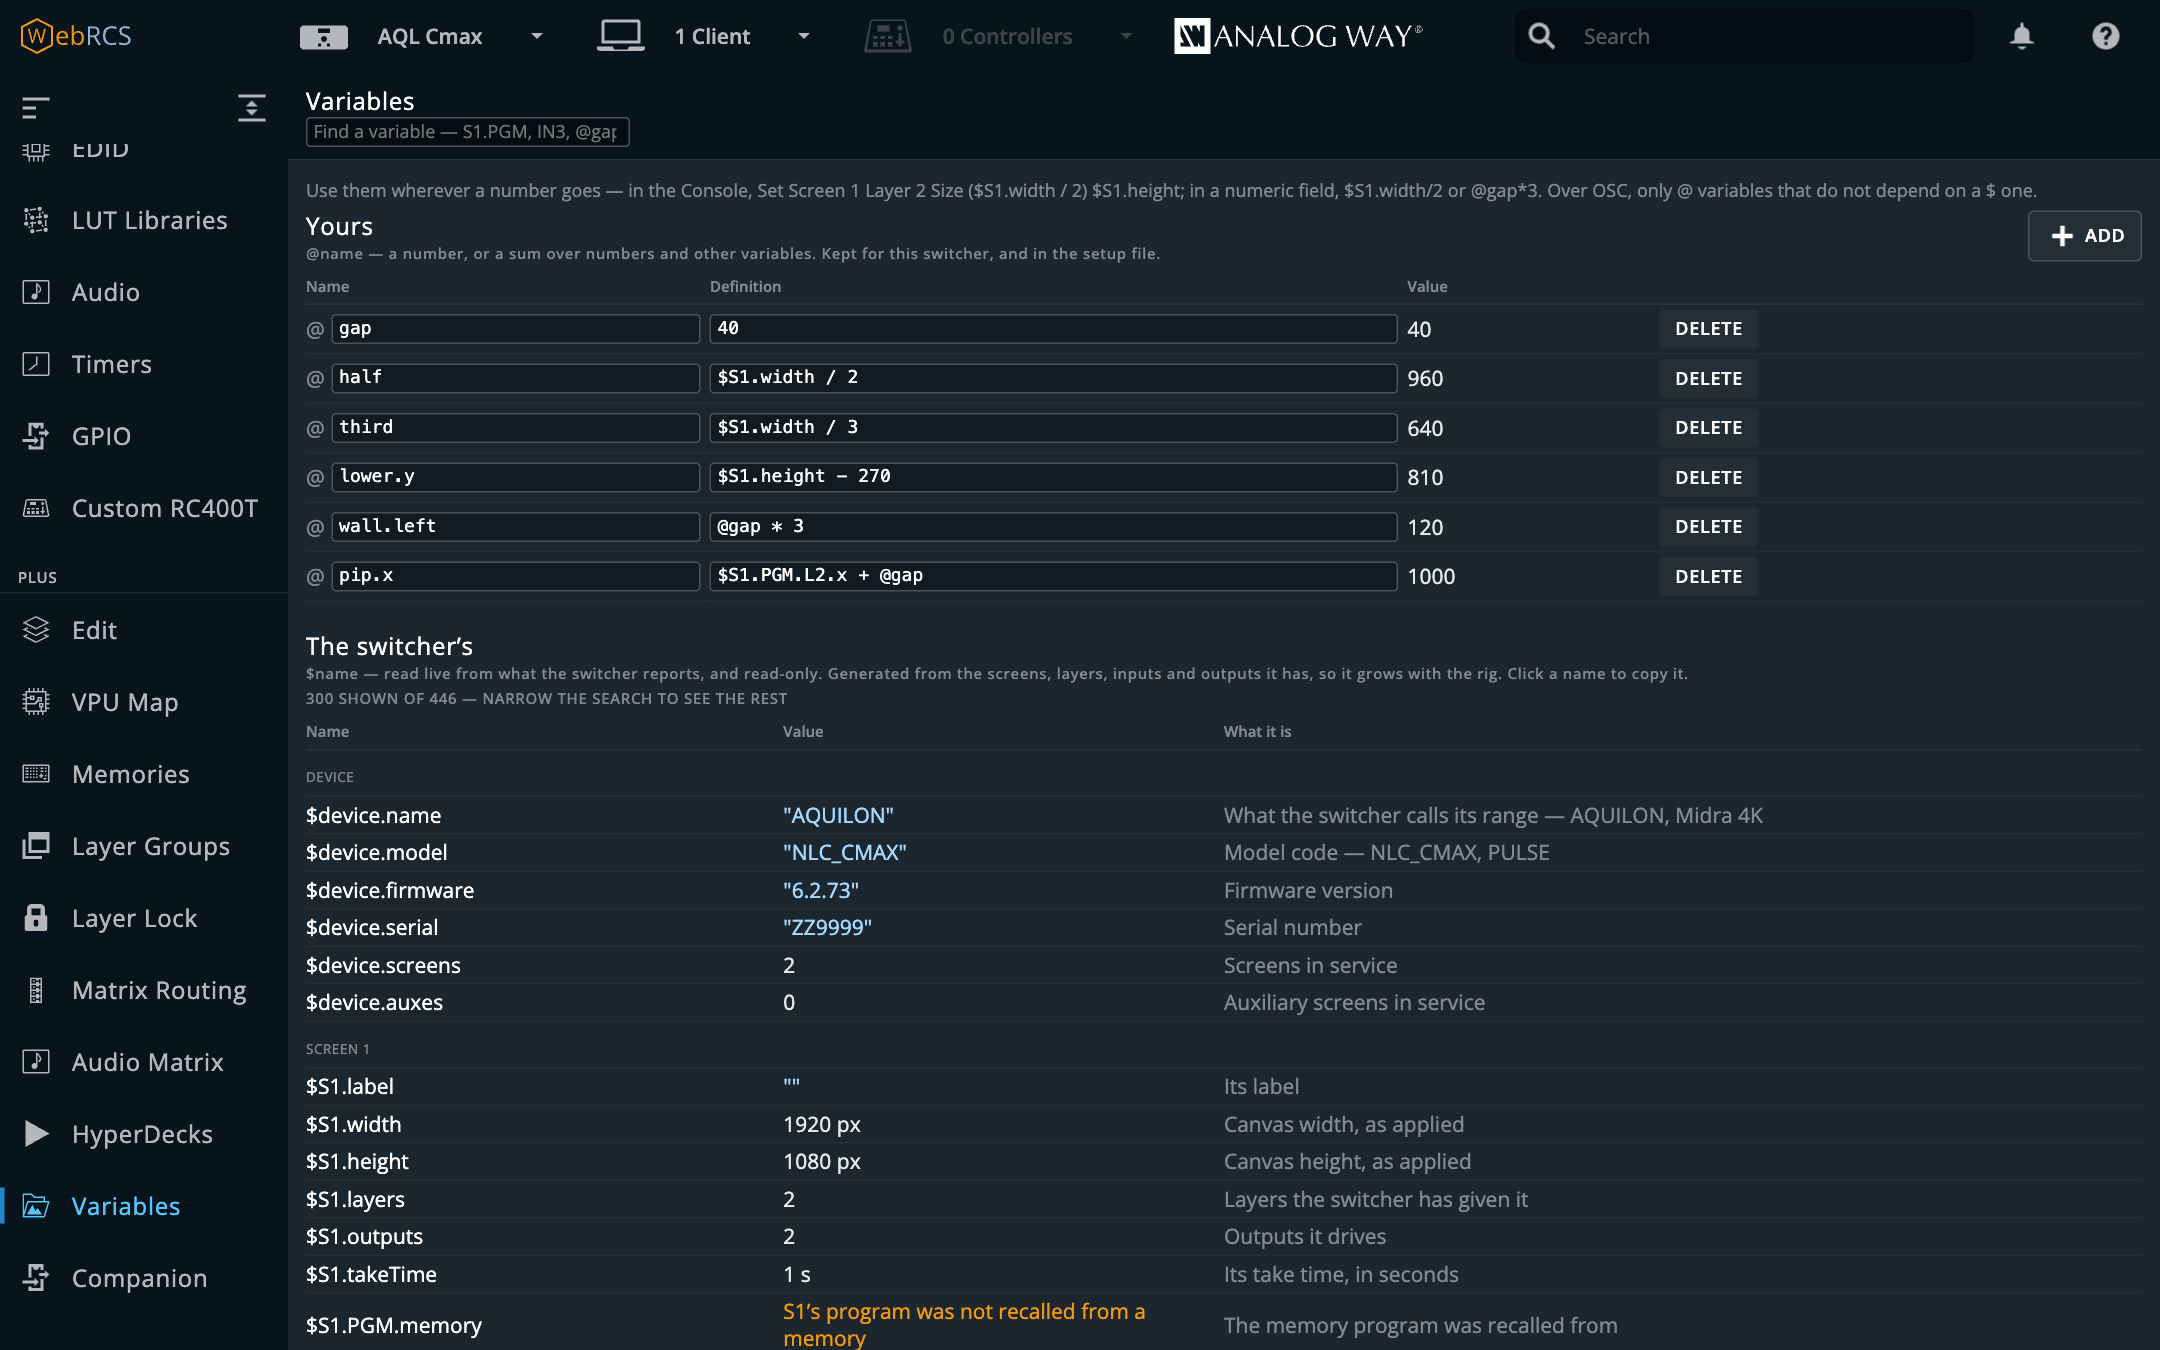Viewport: 2160px width, 1350px height.
Task: Copy the $device.firmware variable name
Action: (390, 890)
